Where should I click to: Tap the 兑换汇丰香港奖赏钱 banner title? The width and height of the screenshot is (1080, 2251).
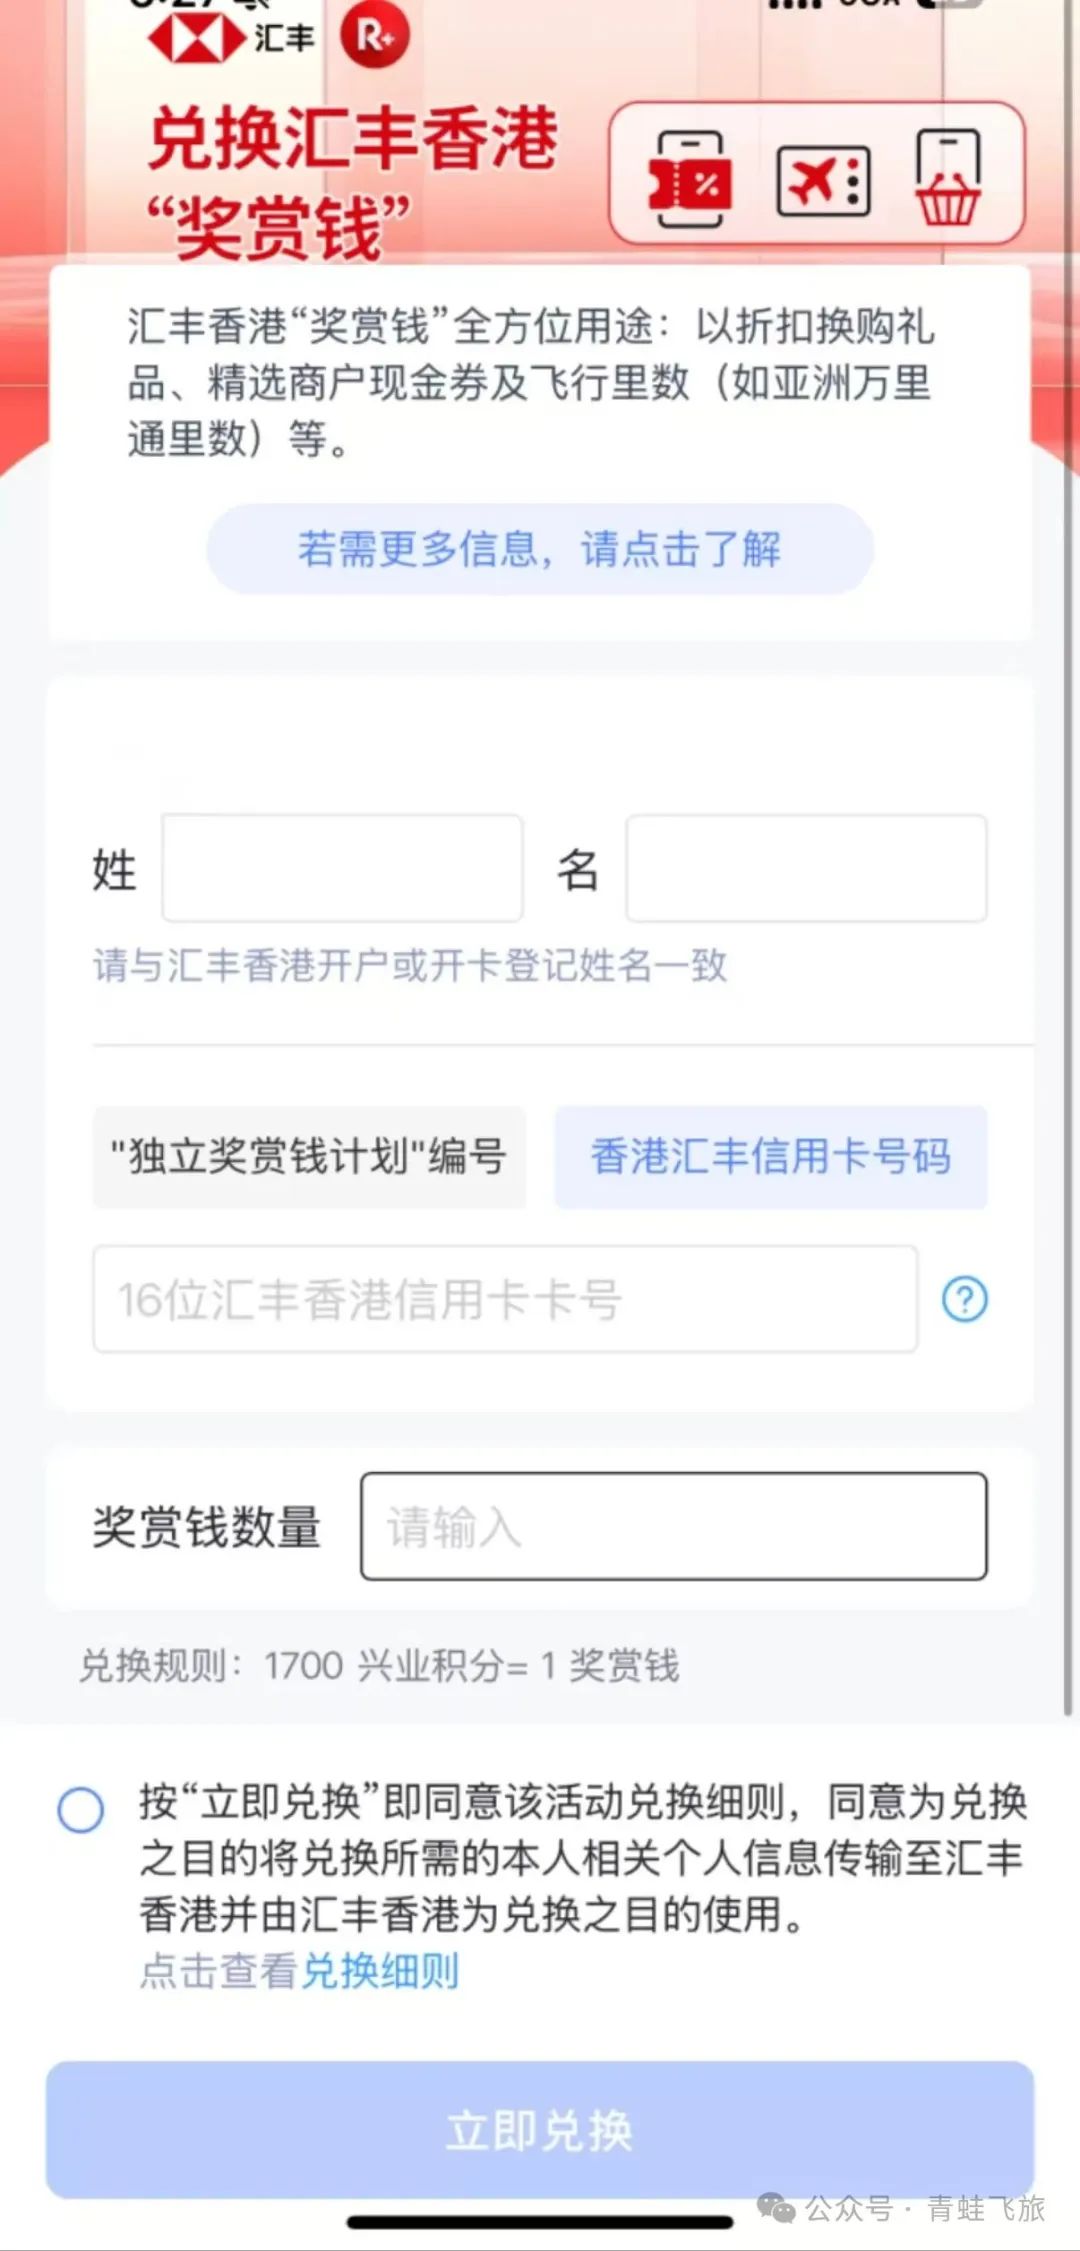click(x=352, y=182)
